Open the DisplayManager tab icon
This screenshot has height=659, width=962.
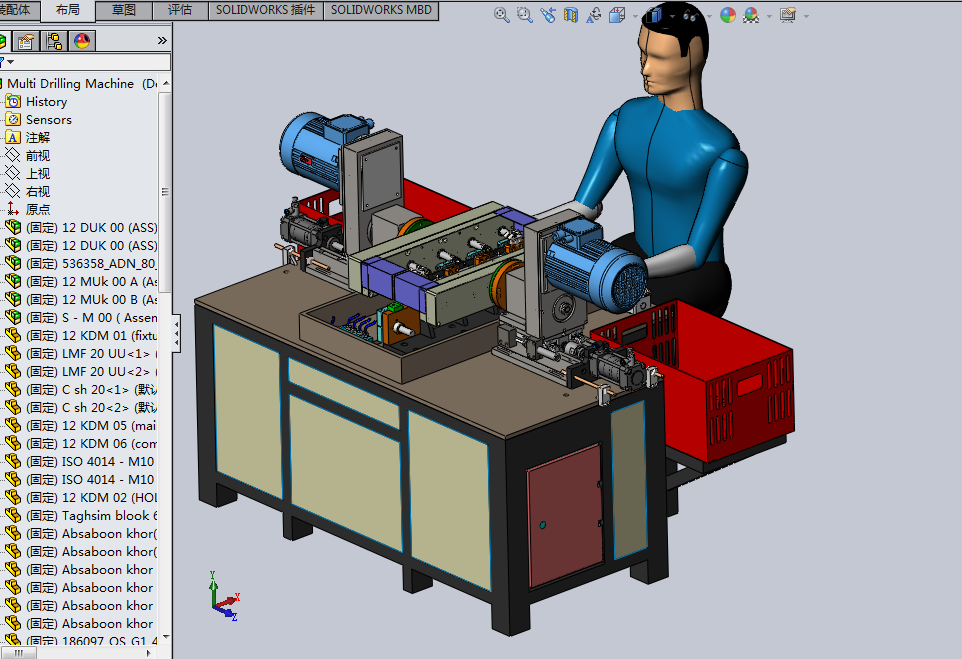pyautogui.click(x=82, y=41)
